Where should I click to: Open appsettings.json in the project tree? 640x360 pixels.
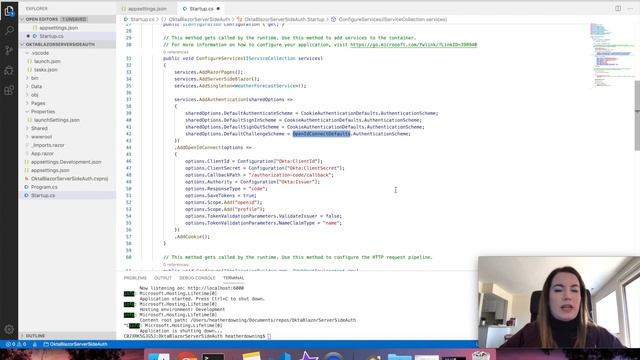50,170
